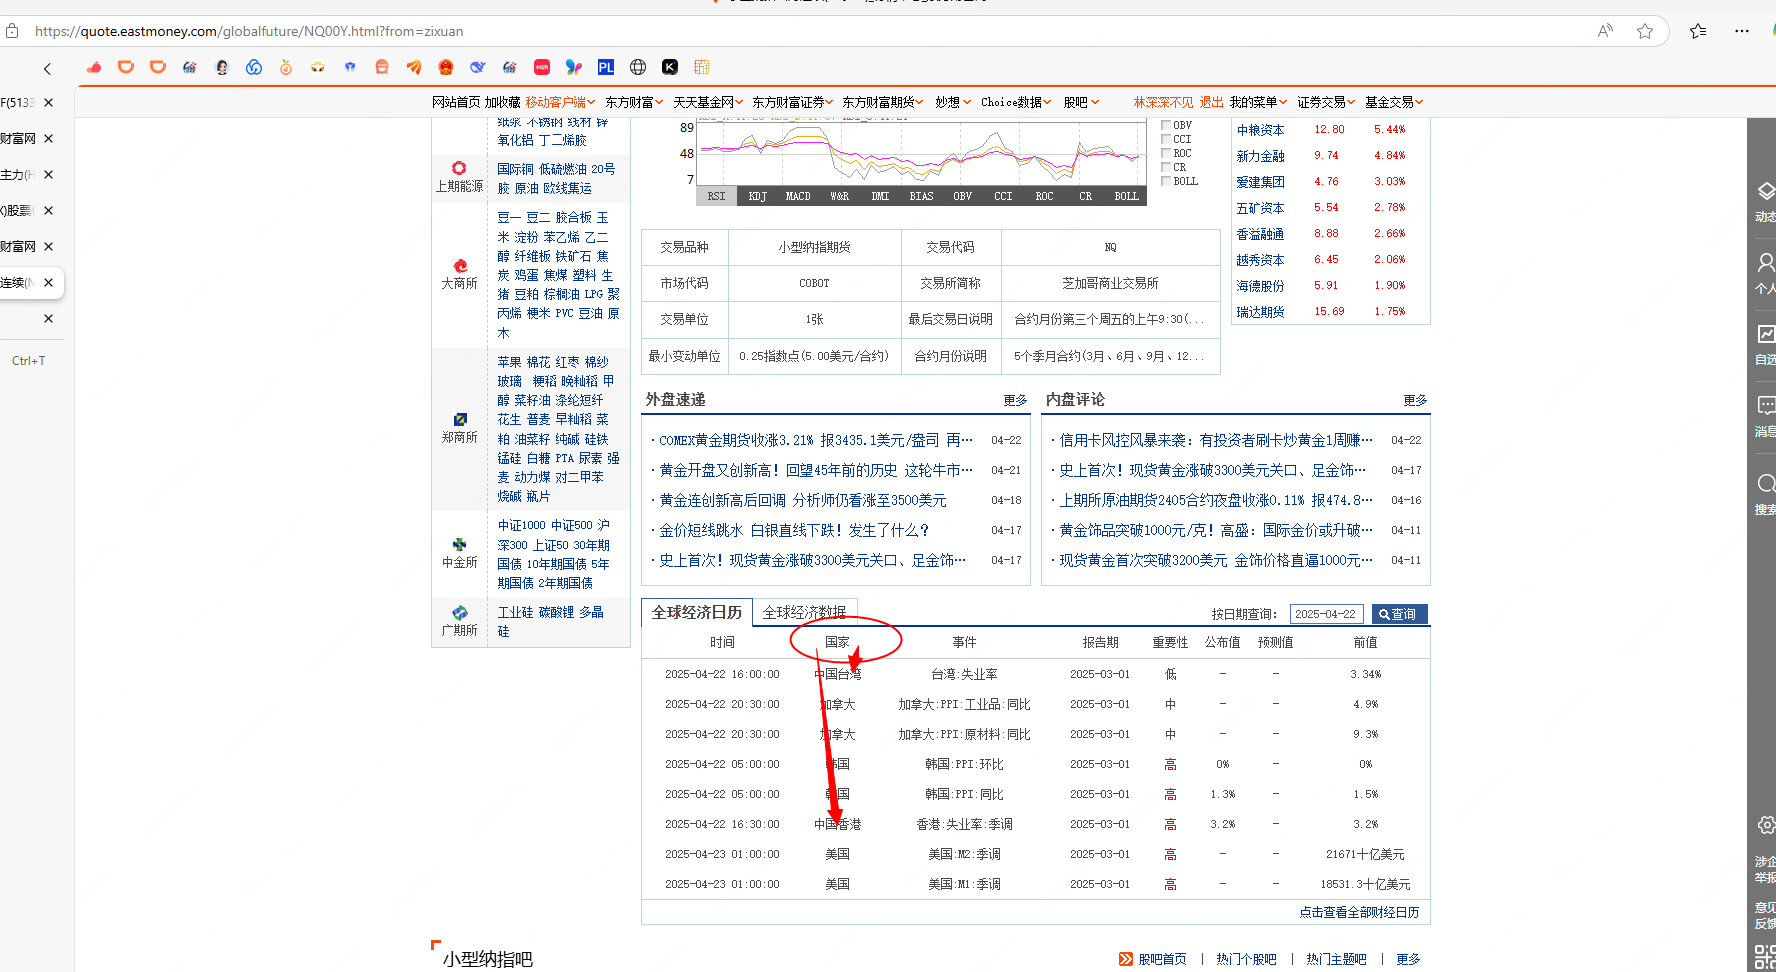Viewport: 1776px width, 972px height.
Task: Click 更多 link beside 内盘评论
Action: (1415, 400)
